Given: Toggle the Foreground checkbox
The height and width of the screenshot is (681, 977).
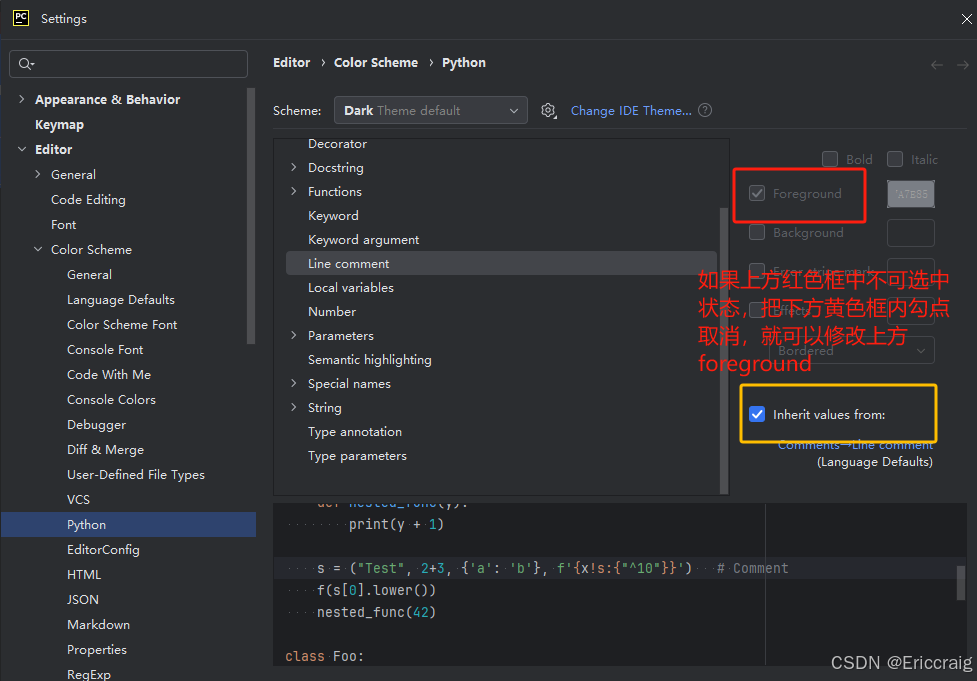Looking at the screenshot, I should pyautogui.click(x=757, y=193).
